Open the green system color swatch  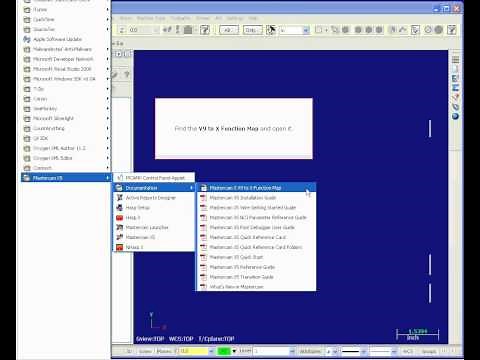pos(224,351)
